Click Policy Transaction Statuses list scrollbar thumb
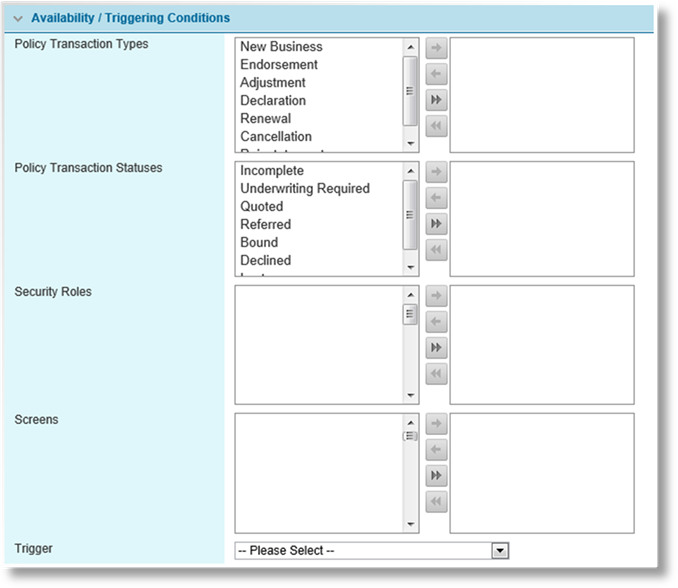 coord(410,215)
